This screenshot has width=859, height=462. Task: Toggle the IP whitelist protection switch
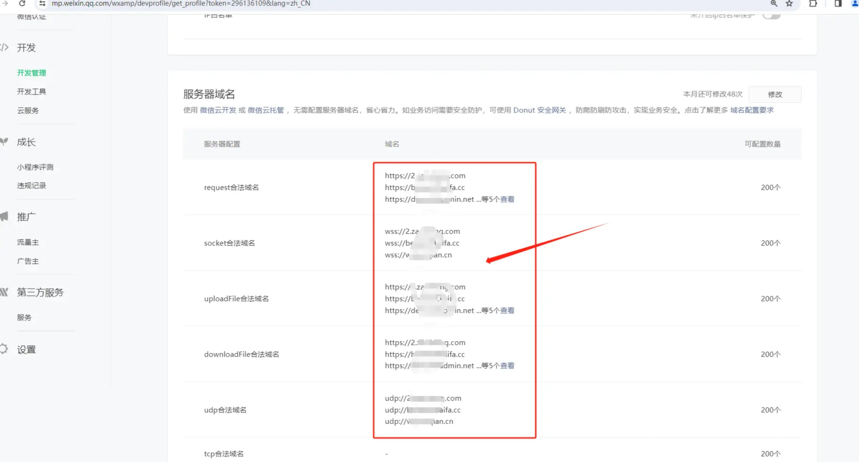pyautogui.click(x=771, y=15)
